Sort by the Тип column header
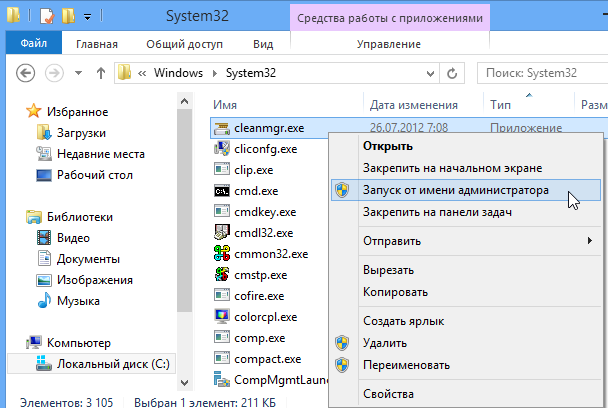This screenshot has width=608, height=408. 529,105
